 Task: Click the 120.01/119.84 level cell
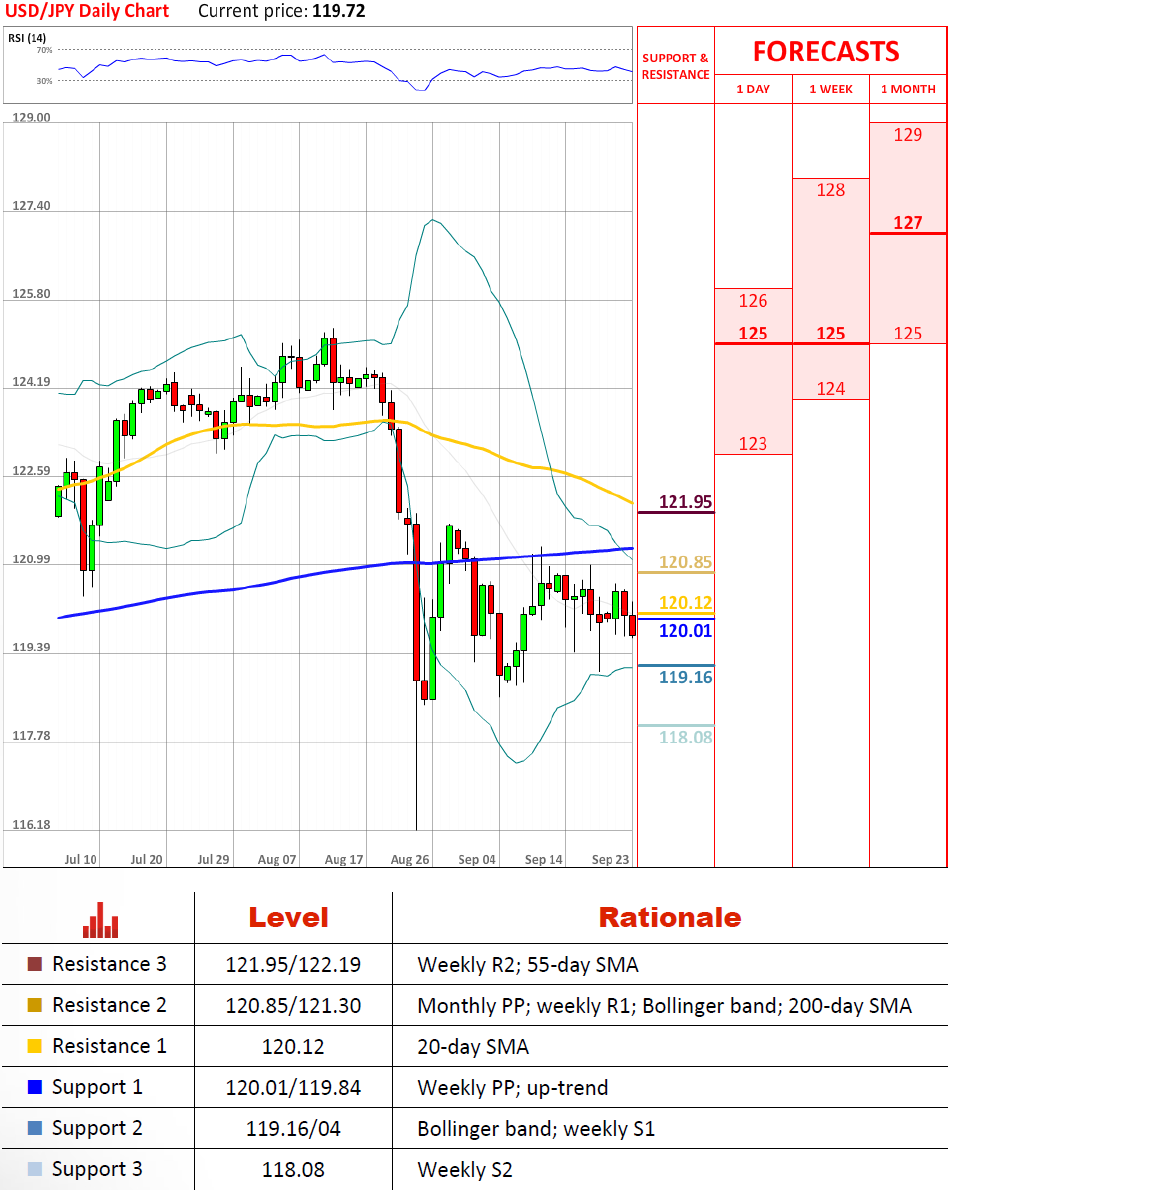pyautogui.click(x=293, y=1088)
